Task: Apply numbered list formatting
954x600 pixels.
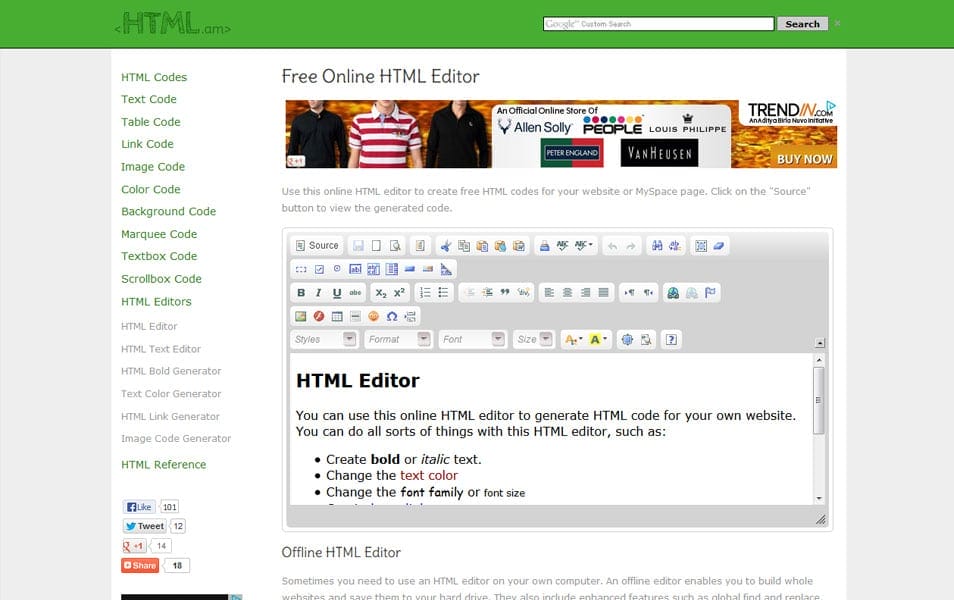Action: click(424, 291)
